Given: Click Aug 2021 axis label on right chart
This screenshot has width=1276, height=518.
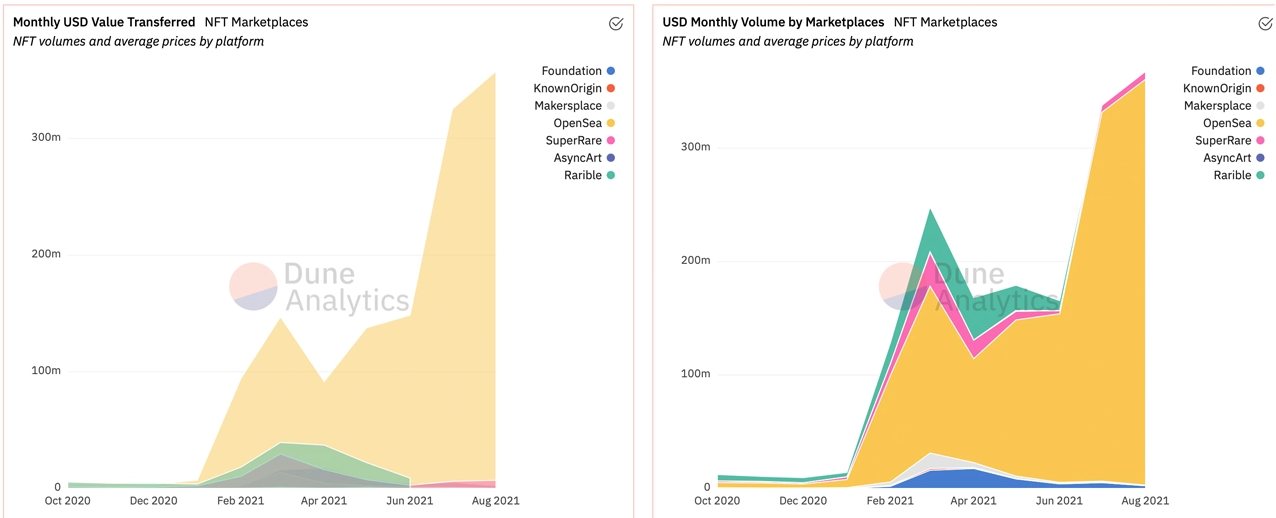Looking at the screenshot, I should tap(1145, 500).
